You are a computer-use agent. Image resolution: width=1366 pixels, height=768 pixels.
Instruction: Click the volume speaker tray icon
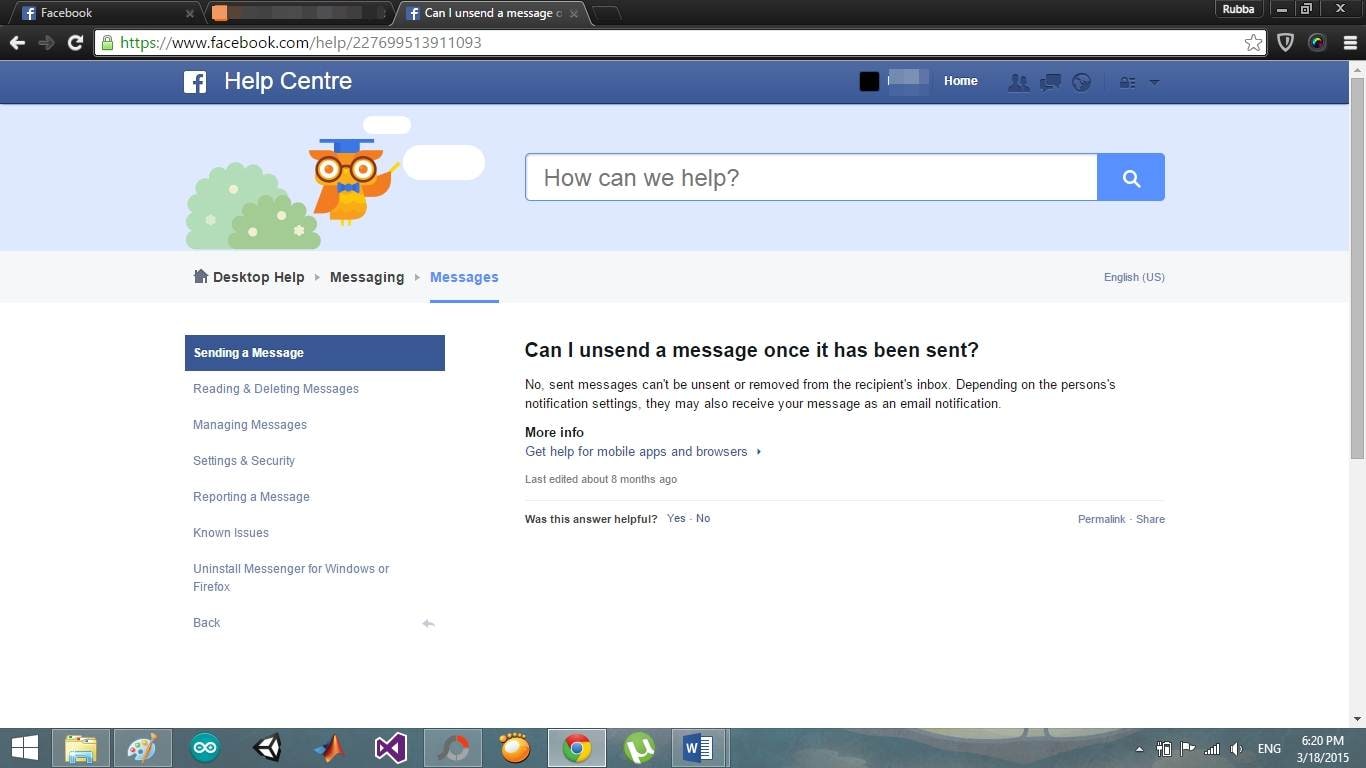pos(1237,749)
